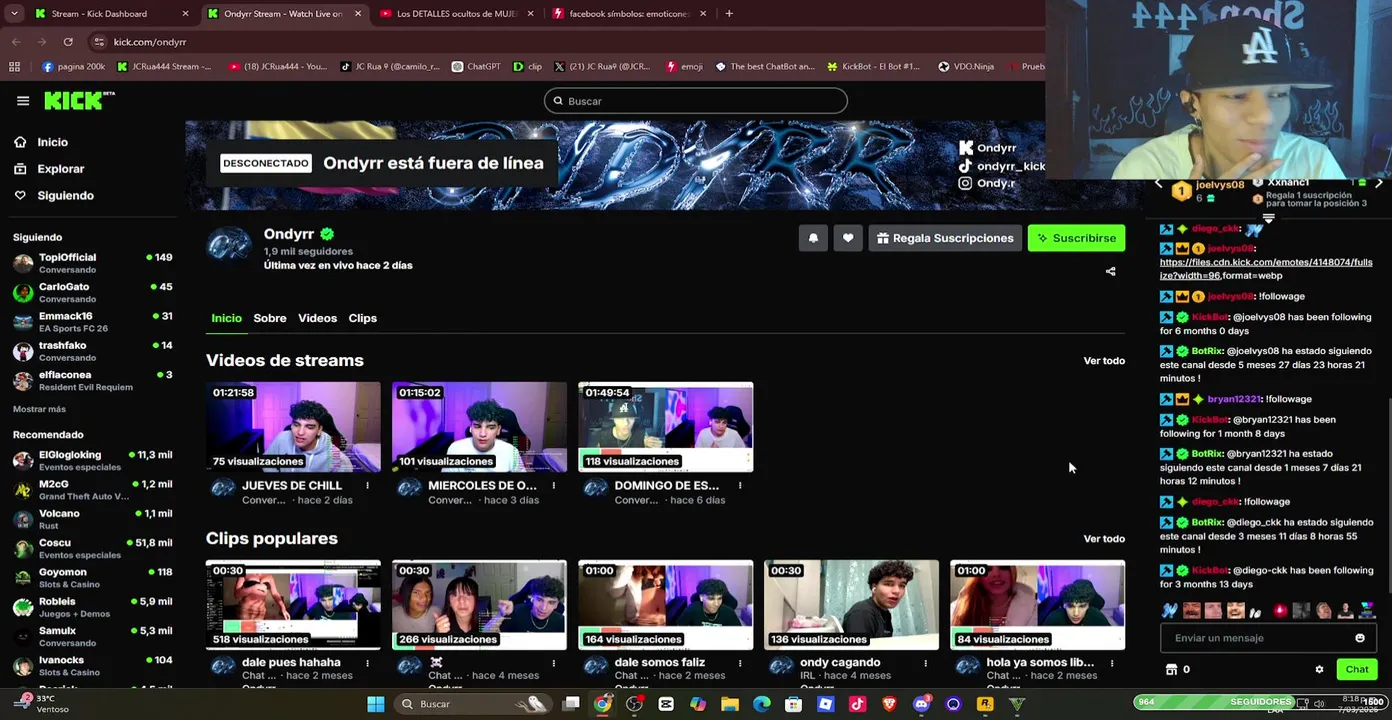Open TikTok from taskbar

[857, 704]
